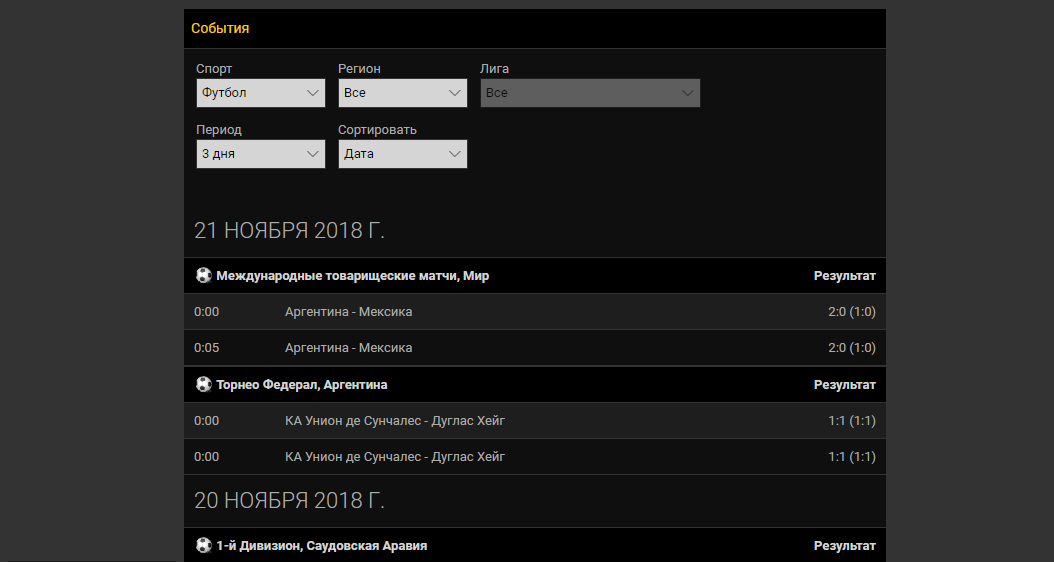
Task: Click soccer ball icon next to 1-й Дивизион
Action: (x=204, y=545)
